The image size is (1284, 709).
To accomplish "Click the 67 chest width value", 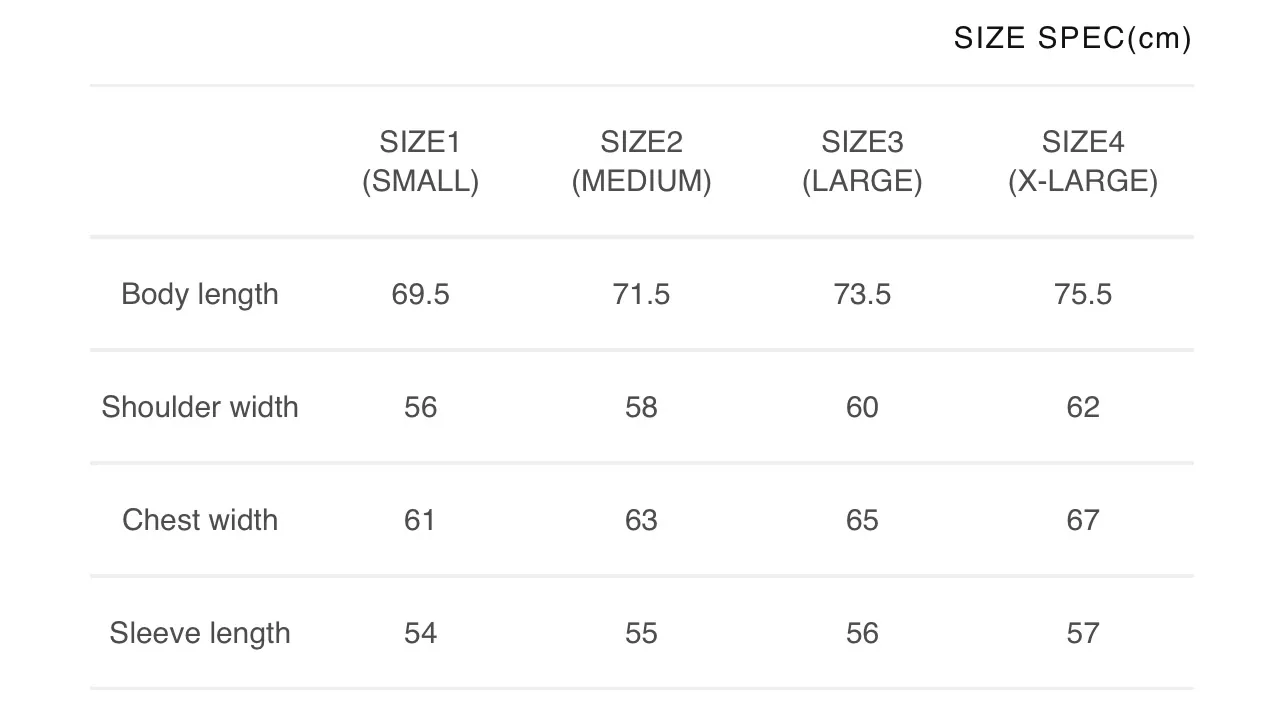I will (1083, 520).
